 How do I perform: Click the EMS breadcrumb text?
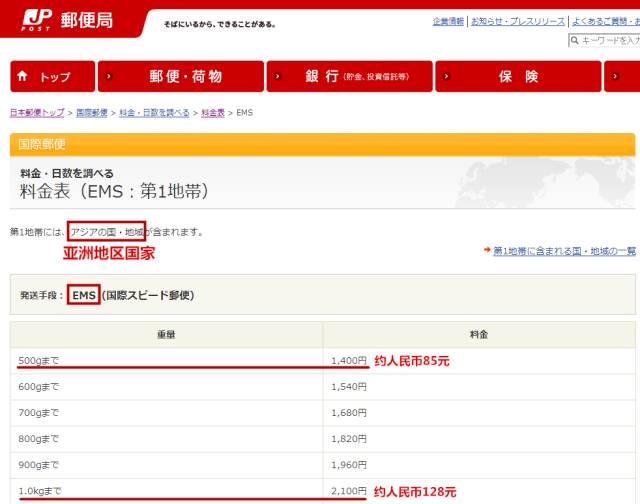244,113
